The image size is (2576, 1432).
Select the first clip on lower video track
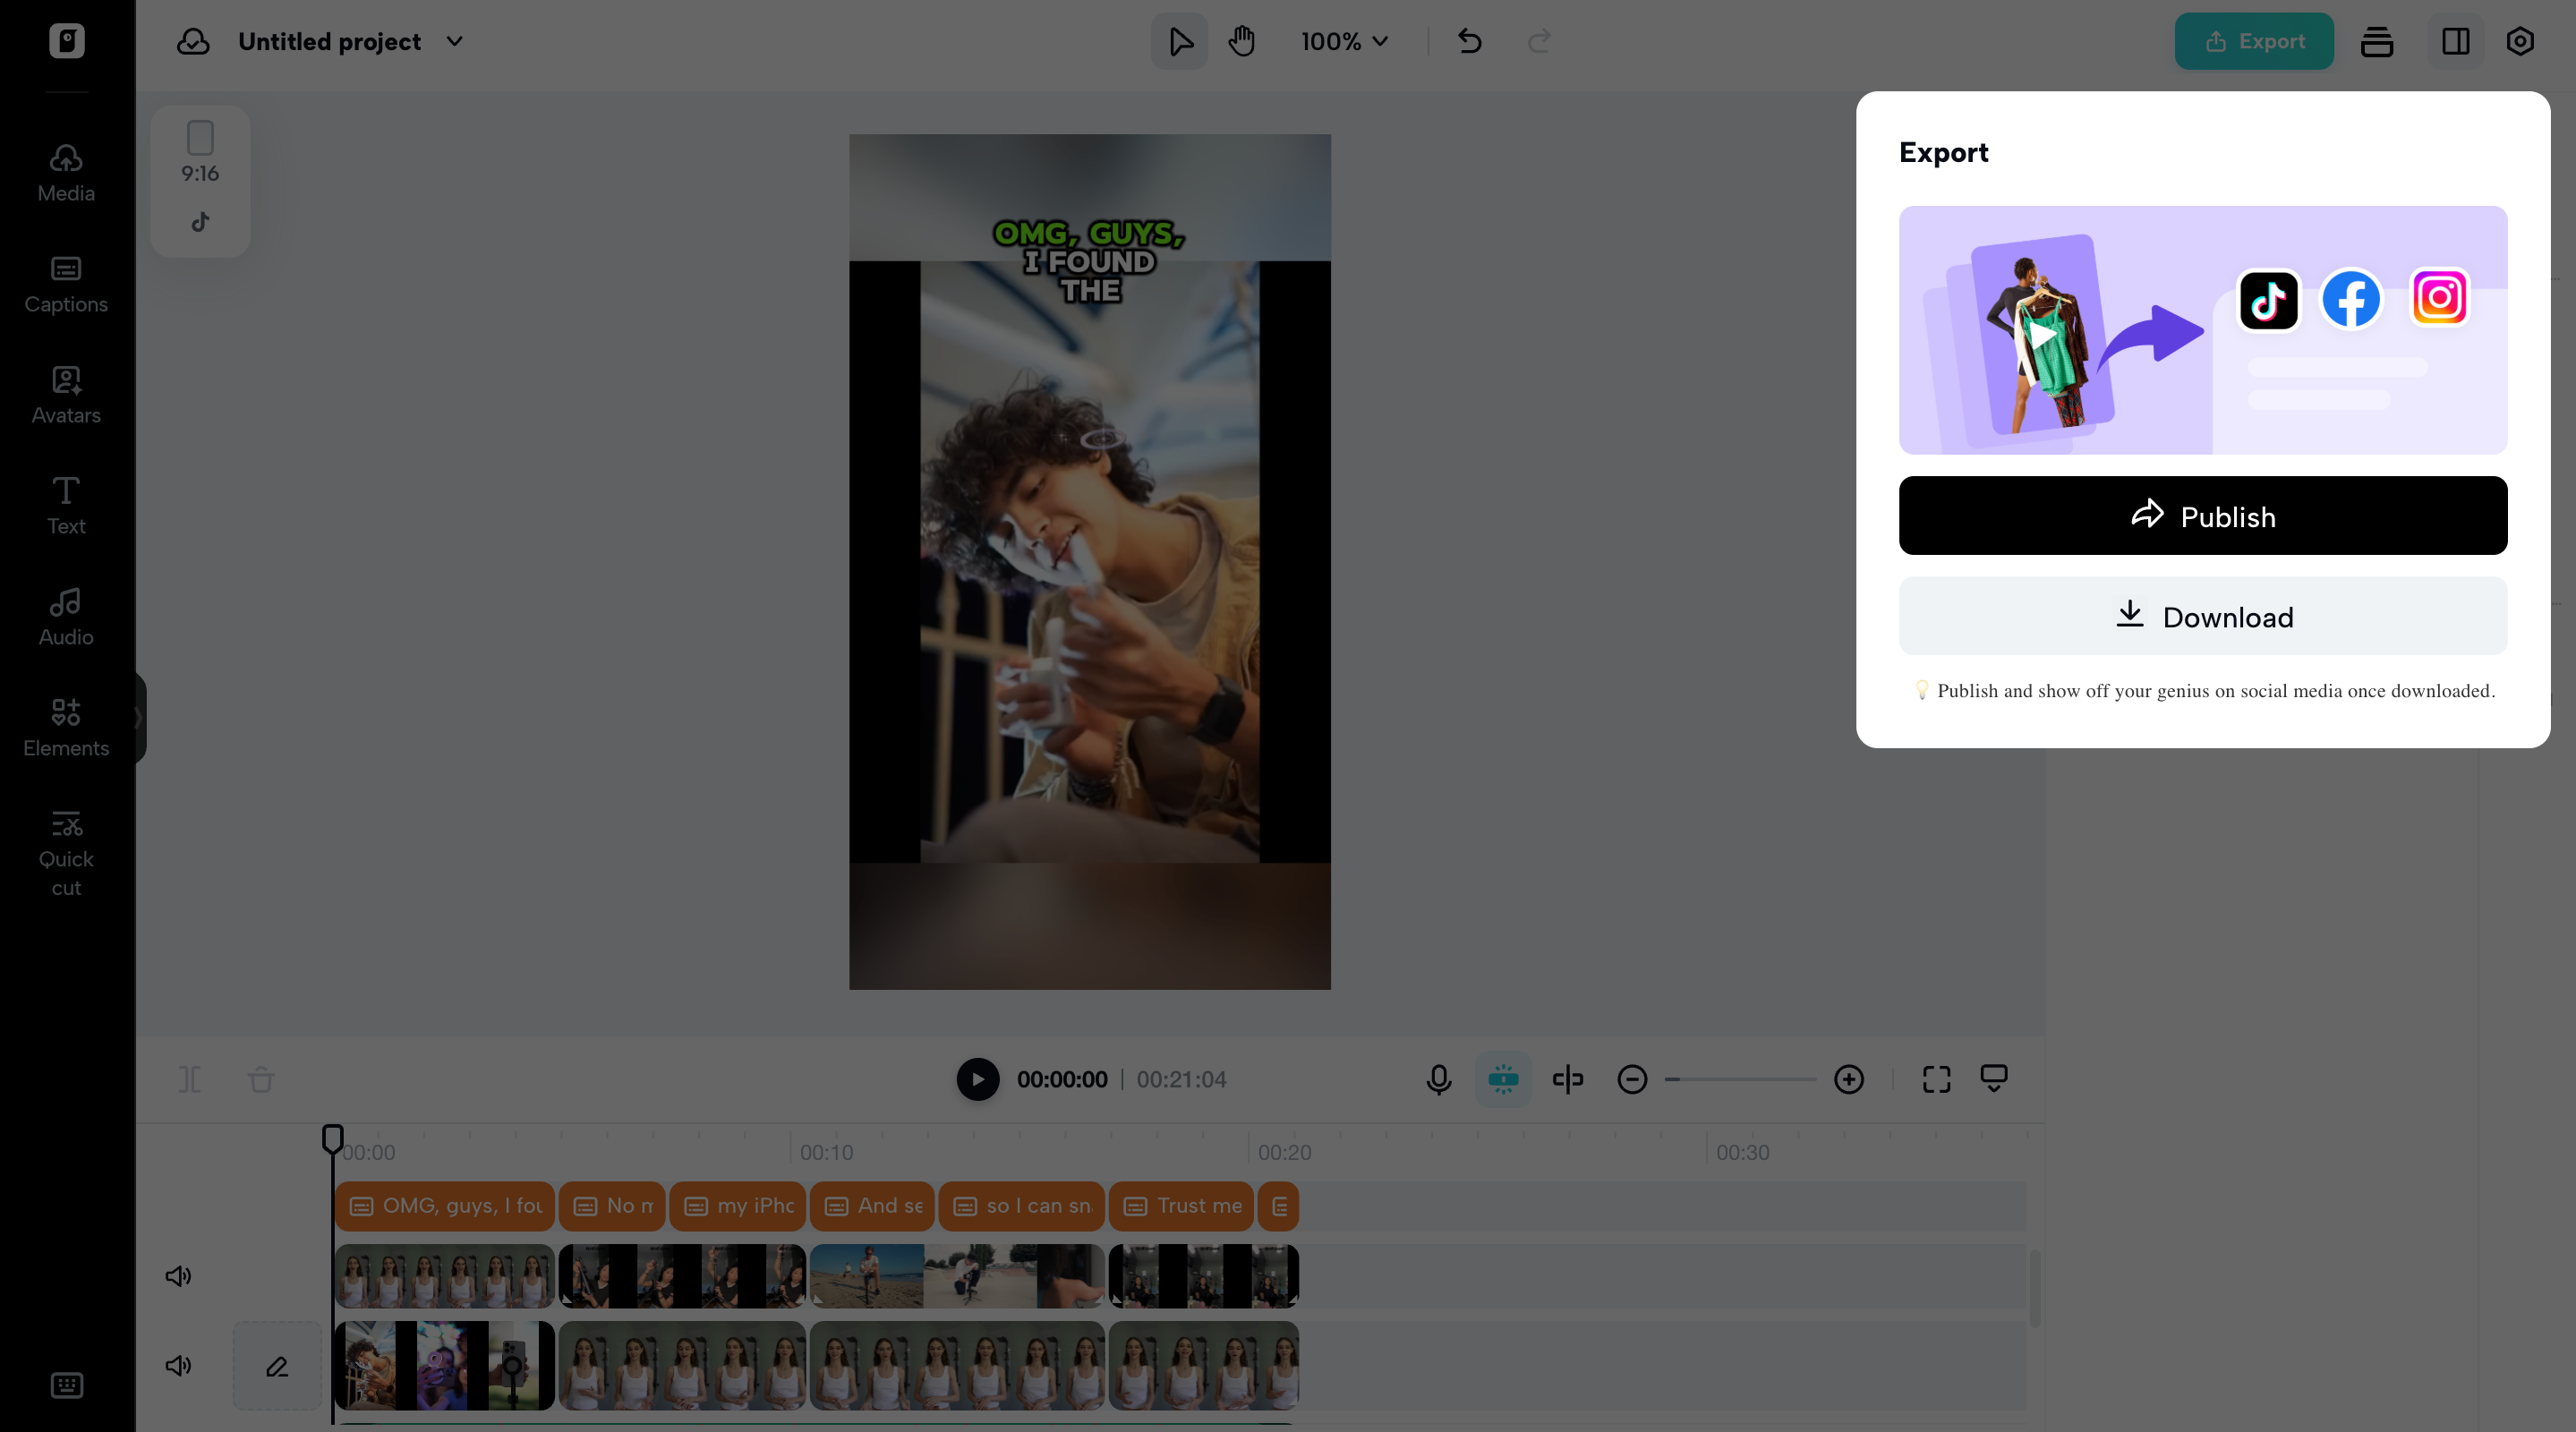point(445,1365)
